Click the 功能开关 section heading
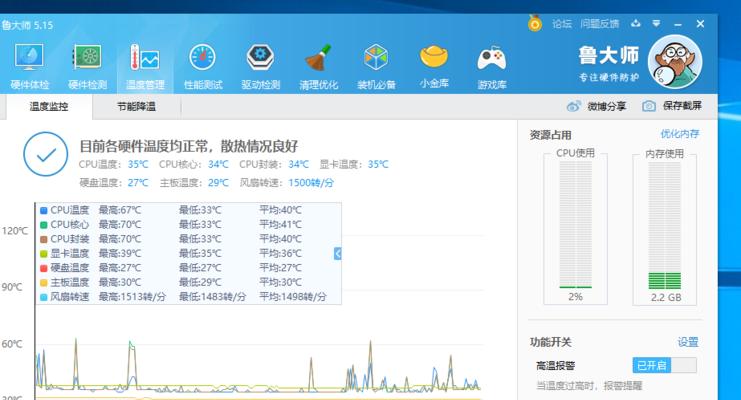Viewport: 741px width, 400px height. pyautogui.click(x=551, y=342)
